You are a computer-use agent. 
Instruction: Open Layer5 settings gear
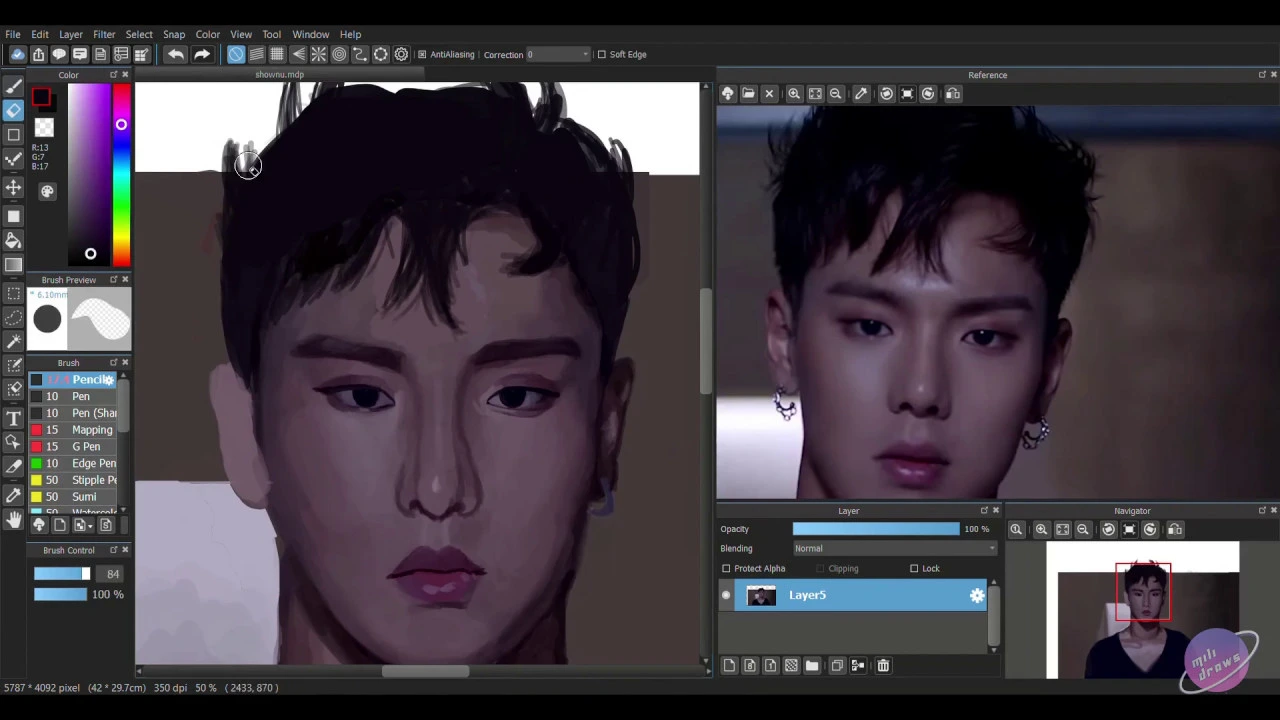[977, 596]
